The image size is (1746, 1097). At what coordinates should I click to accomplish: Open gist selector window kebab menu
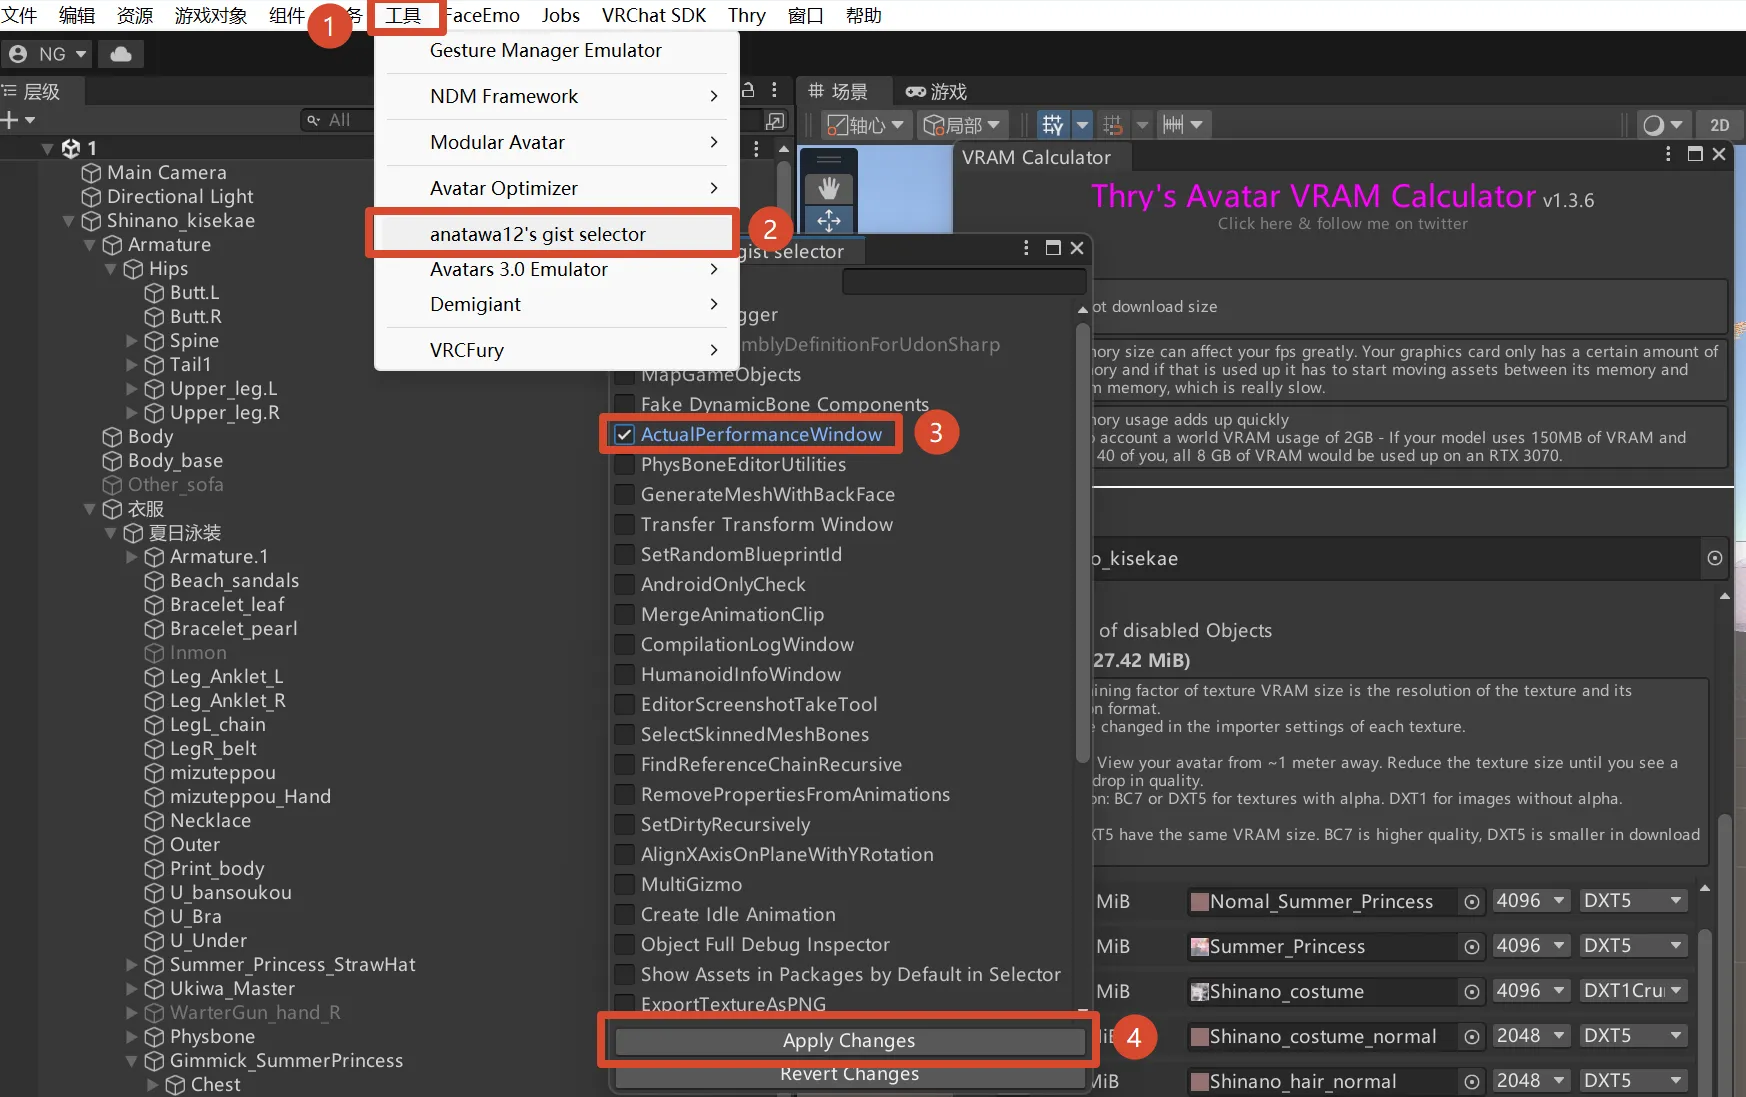pos(1026,248)
